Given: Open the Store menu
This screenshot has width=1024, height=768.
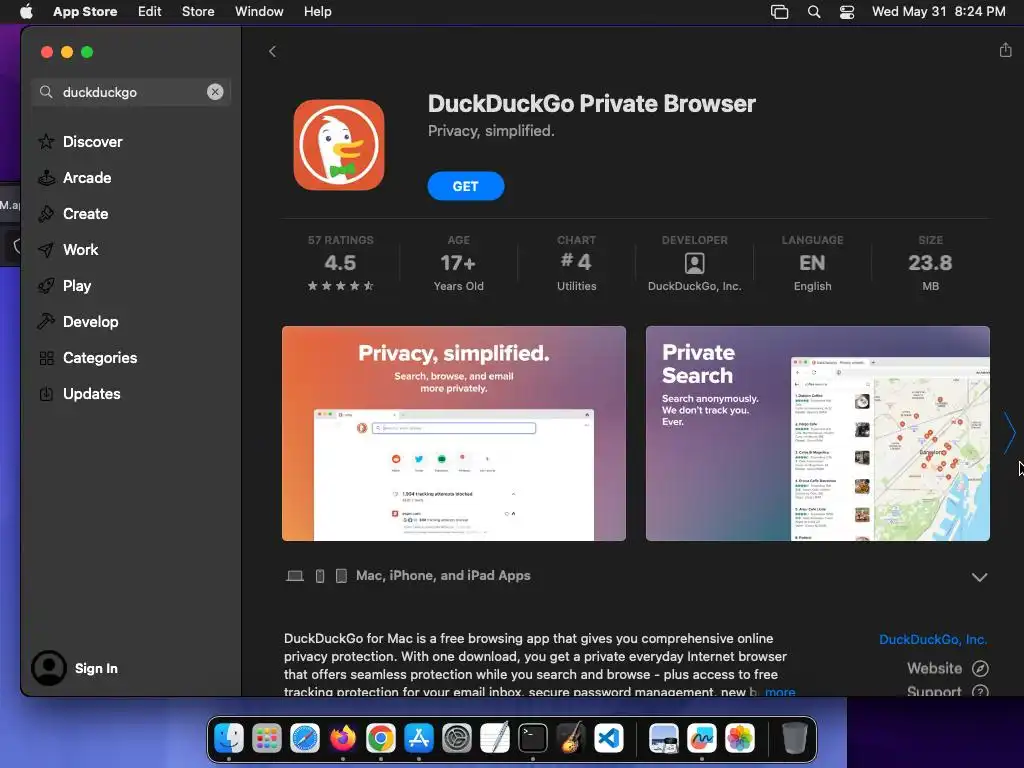Looking at the screenshot, I should pos(198,11).
